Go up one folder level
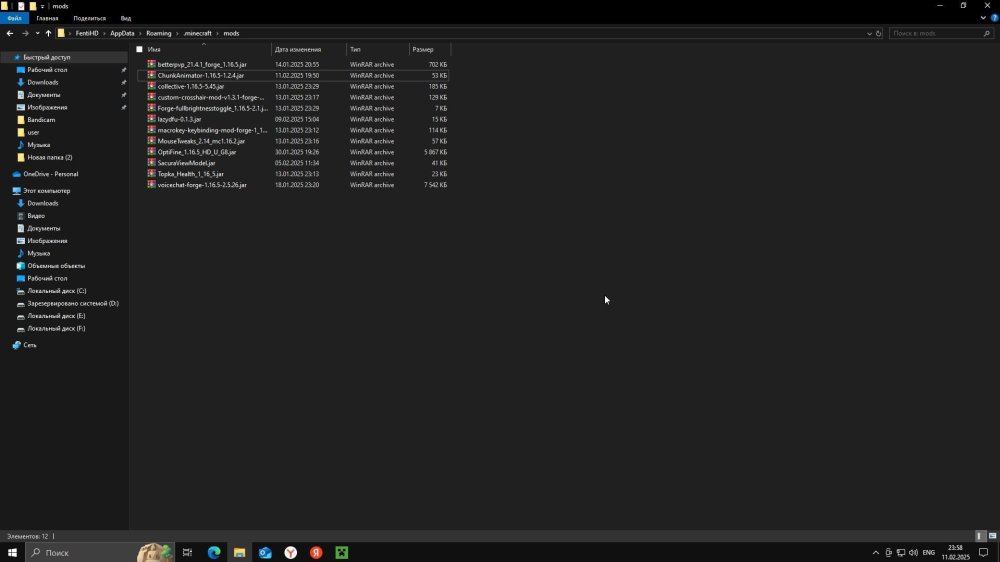The image size is (1000, 562). coord(48,33)
